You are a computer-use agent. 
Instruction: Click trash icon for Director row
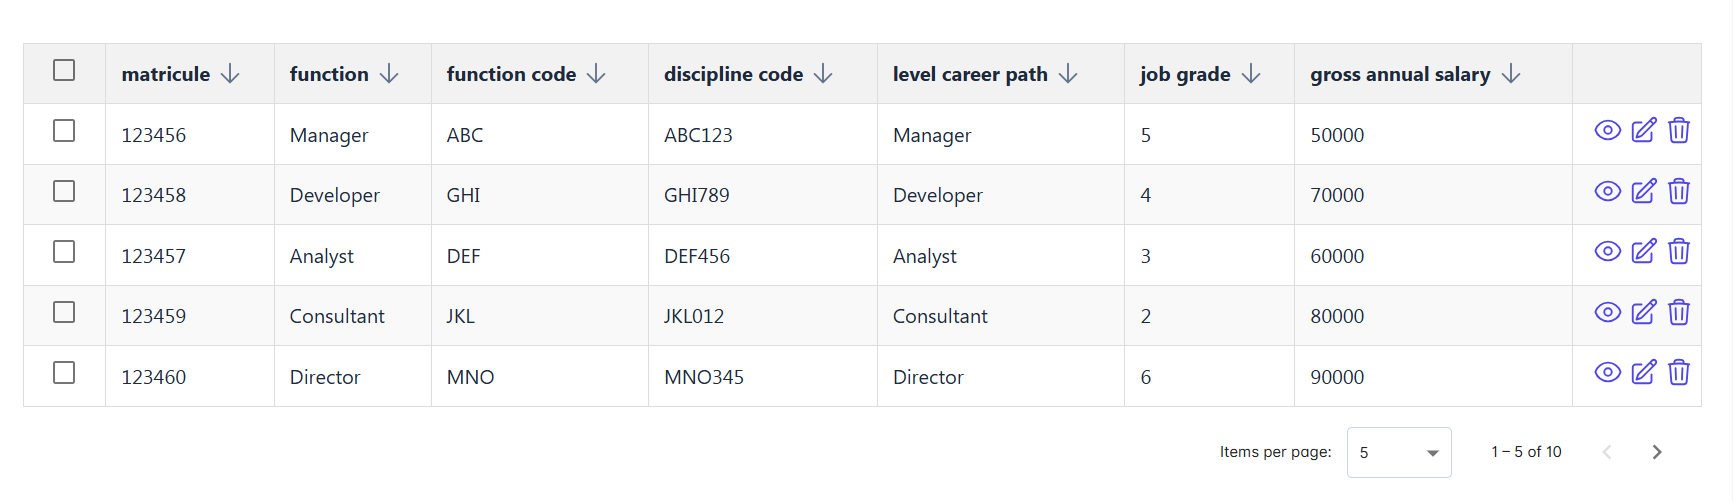1679,373
